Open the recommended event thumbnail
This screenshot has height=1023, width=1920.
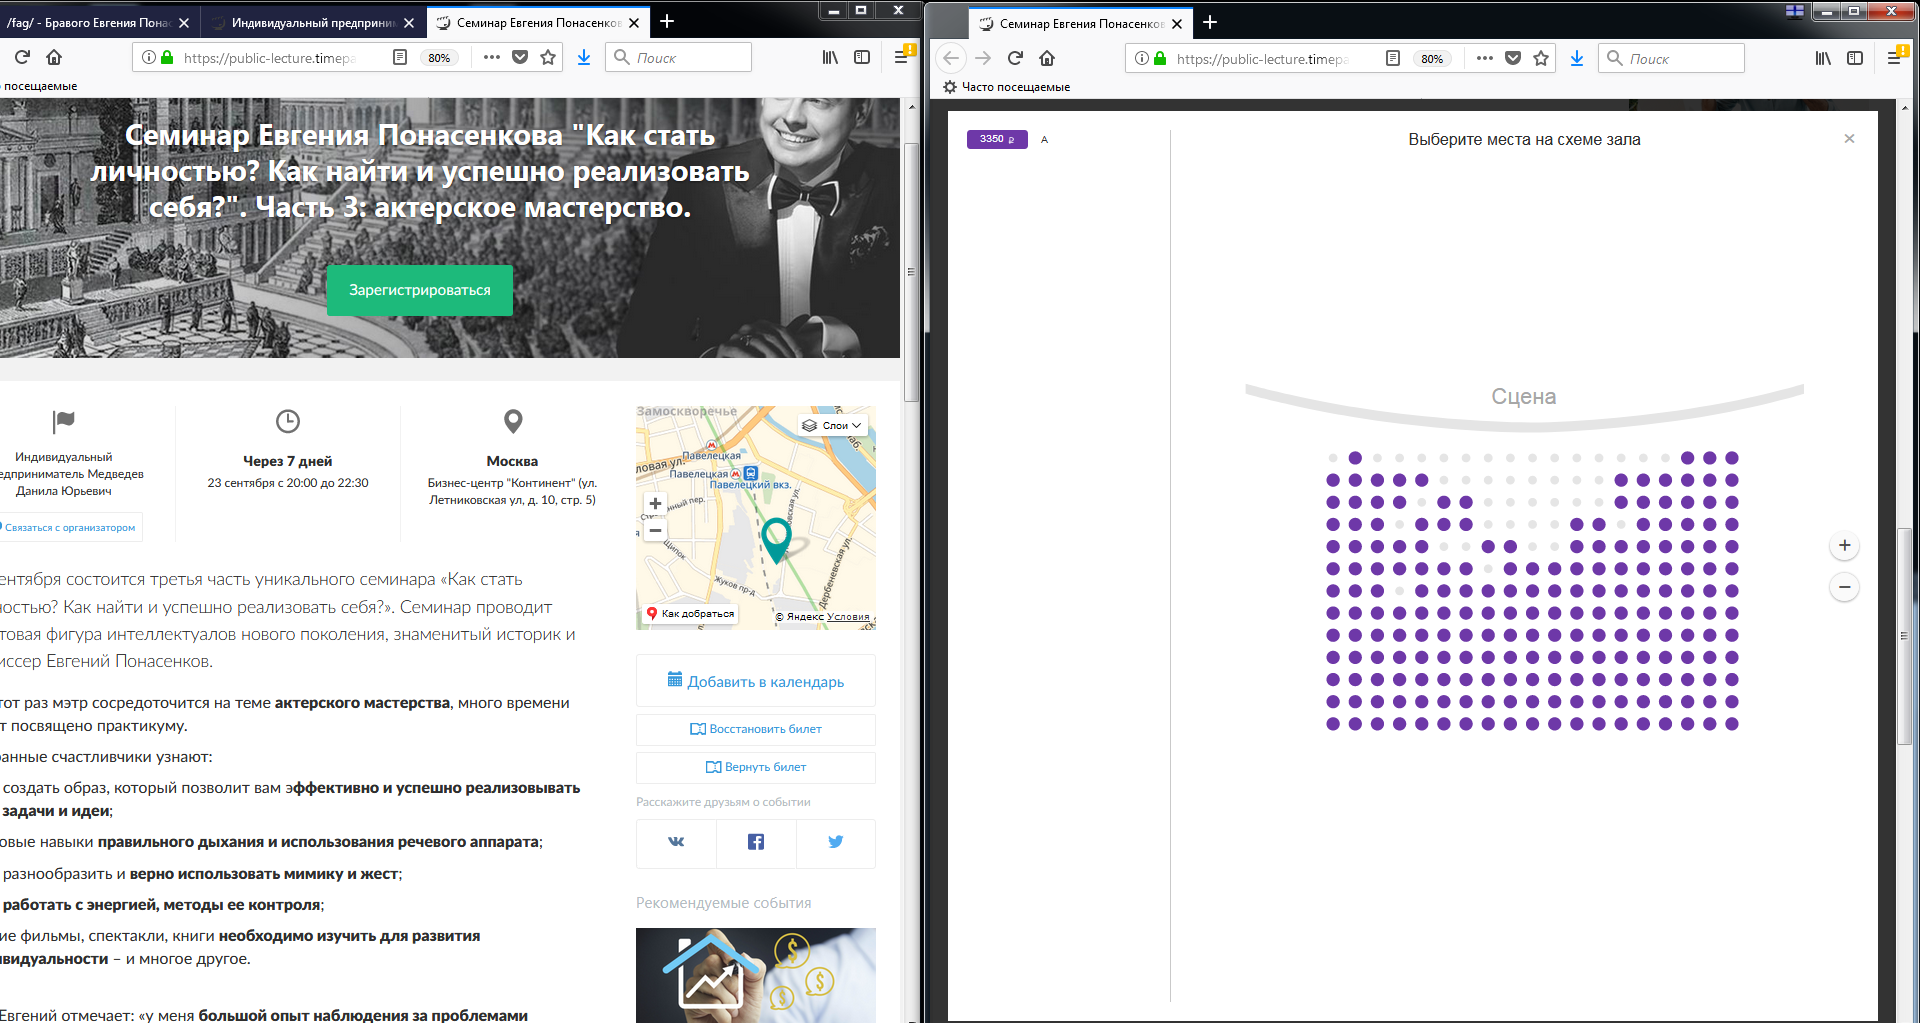point(756,975)
